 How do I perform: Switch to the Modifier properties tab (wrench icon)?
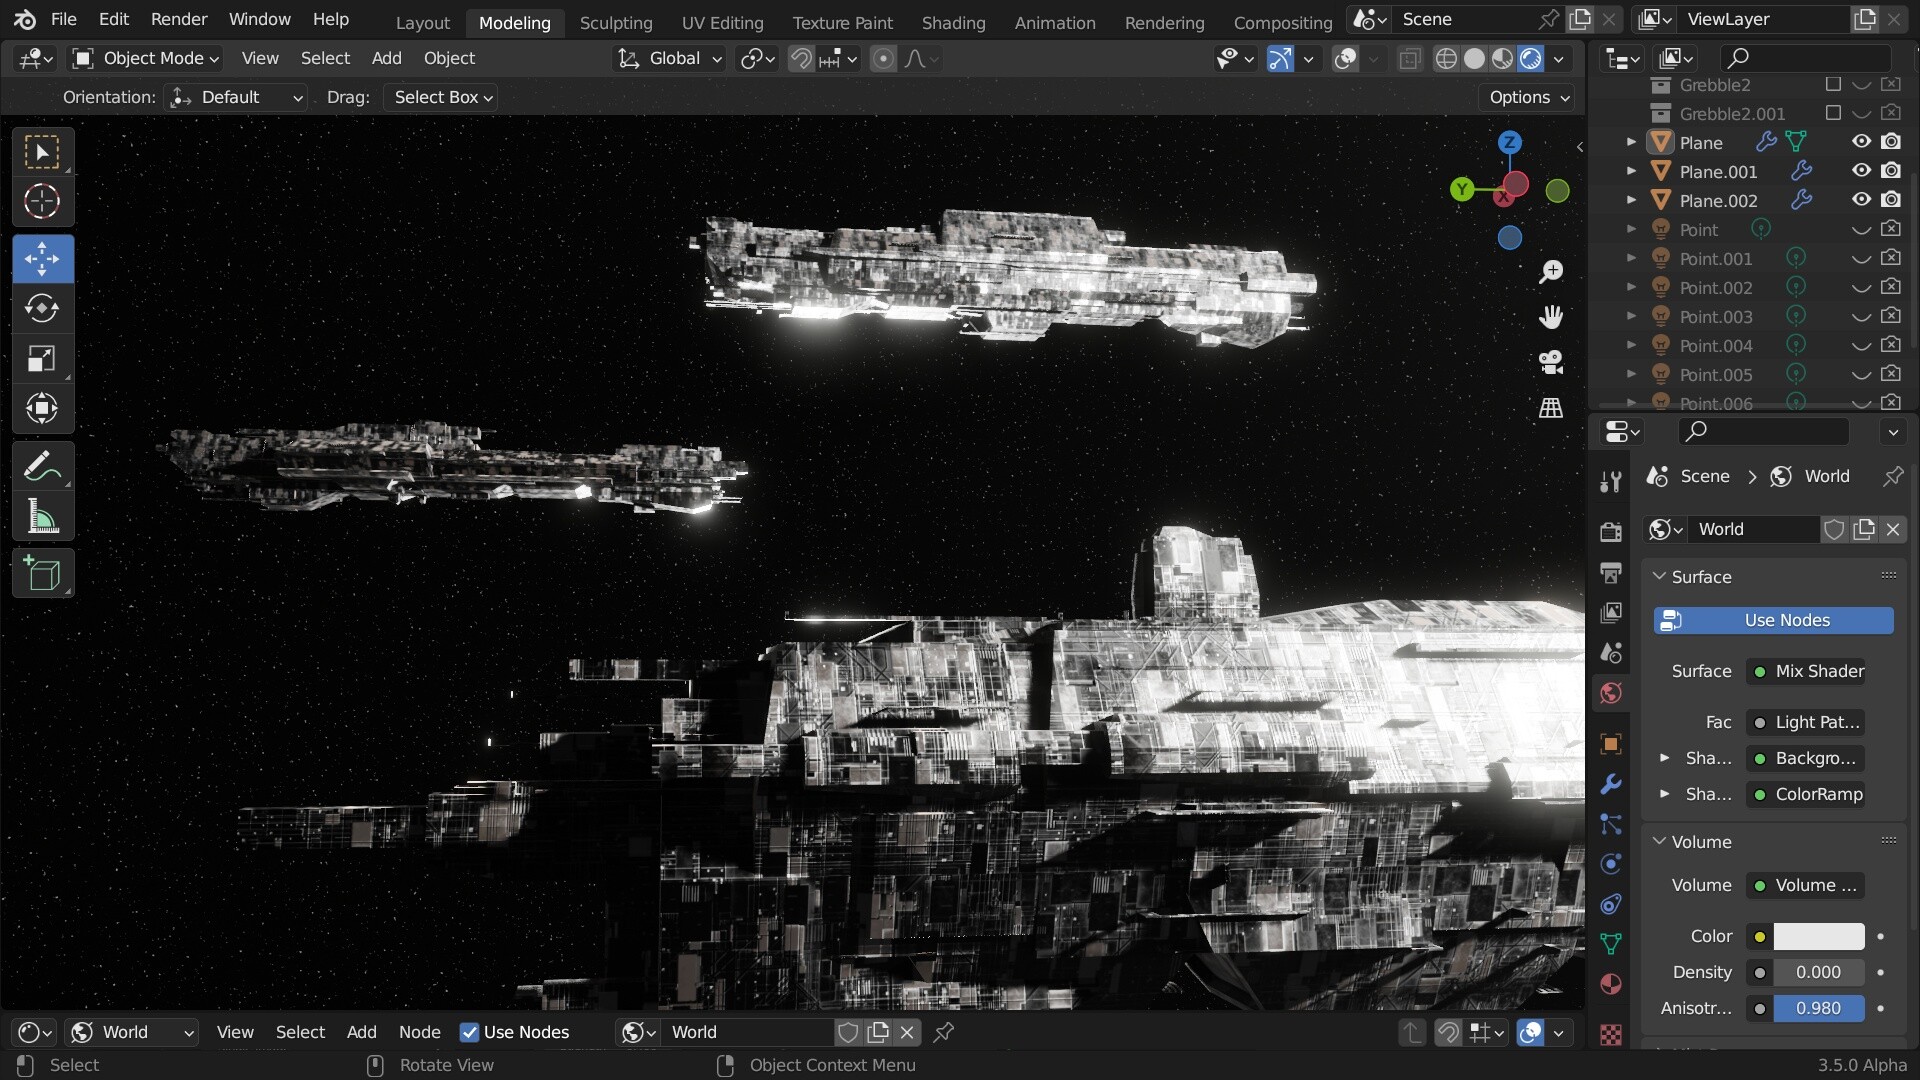point(1610,786)
